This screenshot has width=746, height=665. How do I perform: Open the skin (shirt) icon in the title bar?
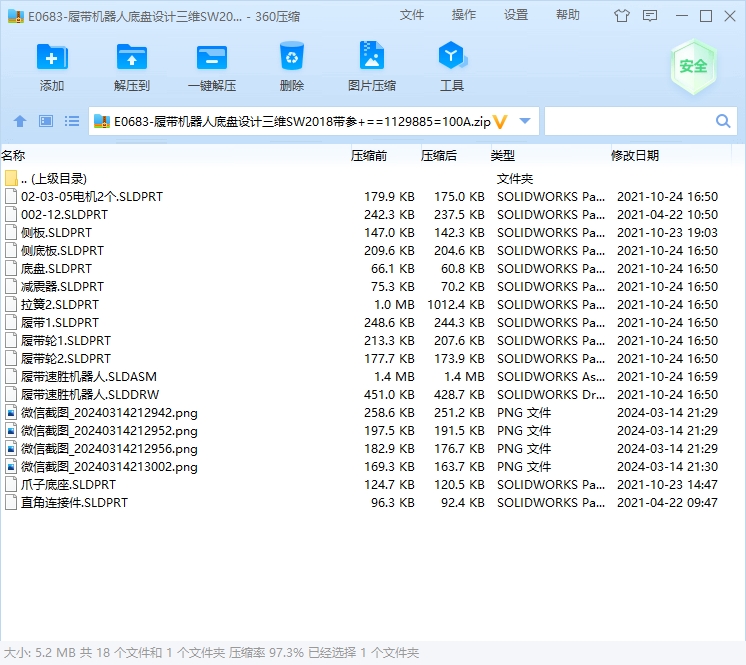coord(621,16)
